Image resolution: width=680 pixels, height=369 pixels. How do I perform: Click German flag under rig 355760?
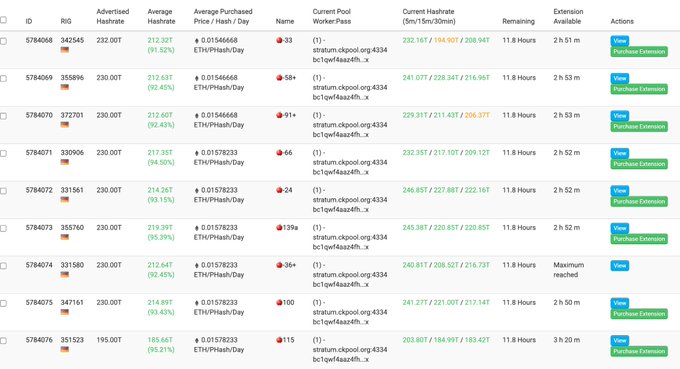point(65,237)
